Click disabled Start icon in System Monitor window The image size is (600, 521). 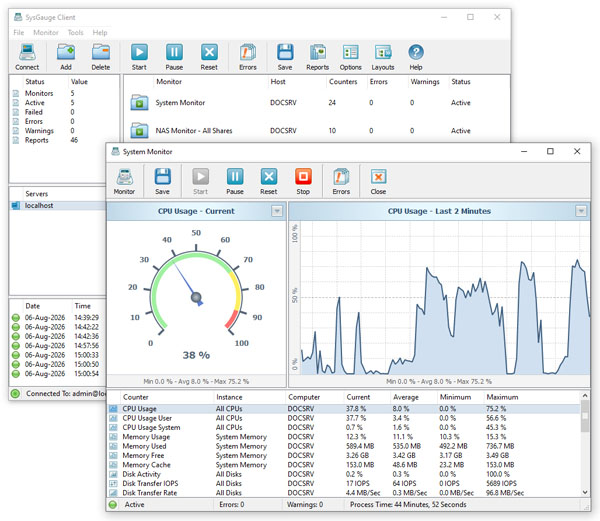click(x=201, y=177)
